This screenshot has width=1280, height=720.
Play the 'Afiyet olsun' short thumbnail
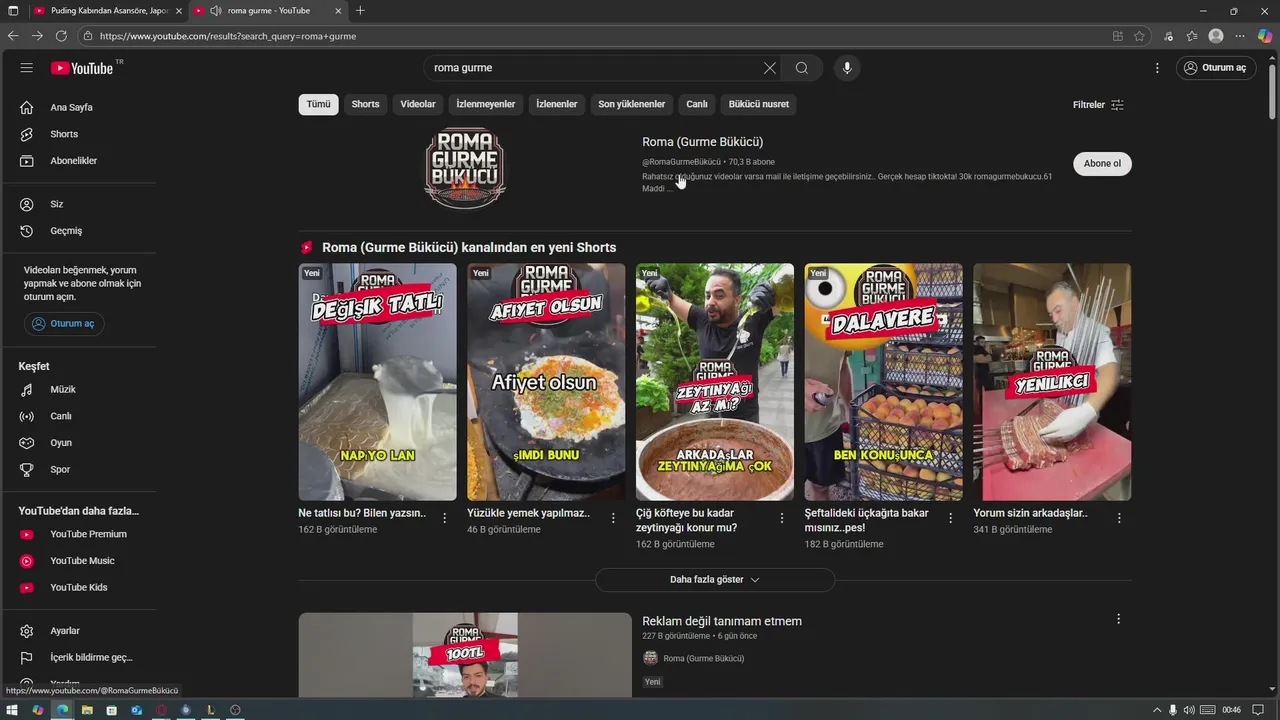(546, 382)
